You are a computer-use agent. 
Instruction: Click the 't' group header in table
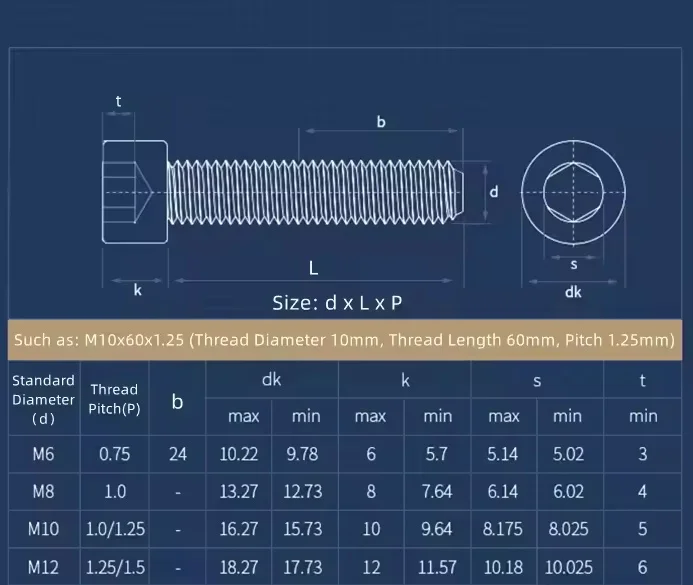pos(643,380)
